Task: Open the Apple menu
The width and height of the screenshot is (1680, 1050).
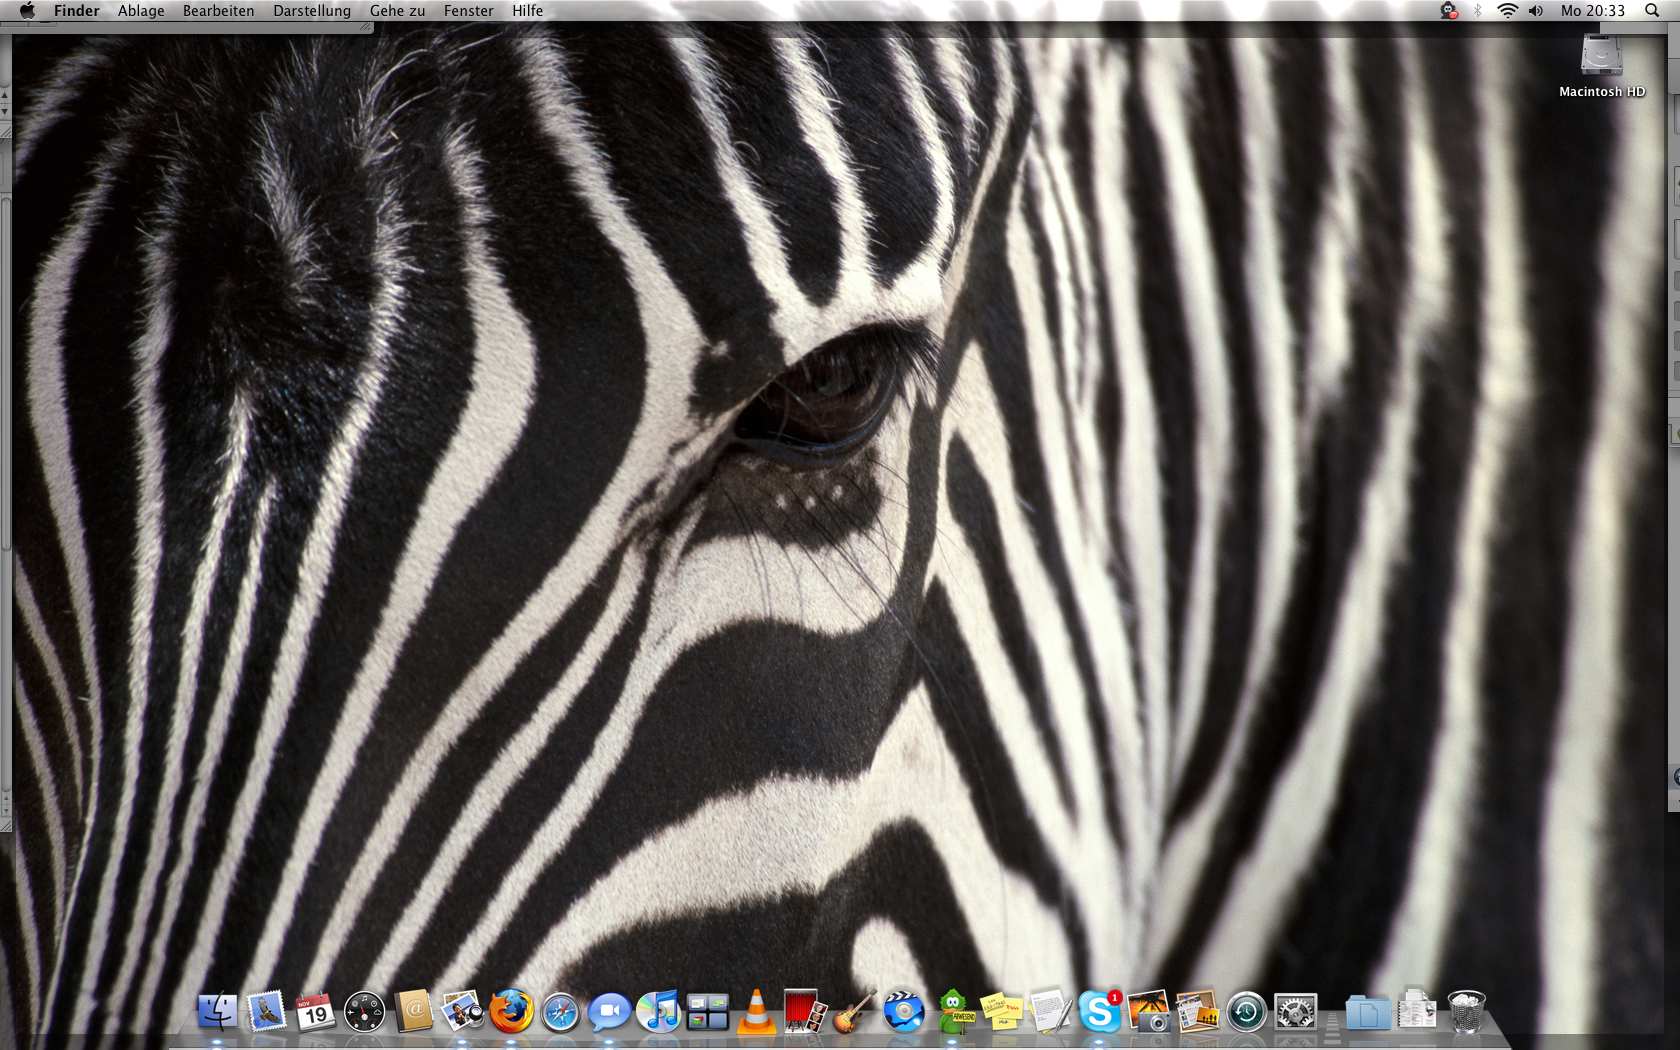Action: [27, 11]
